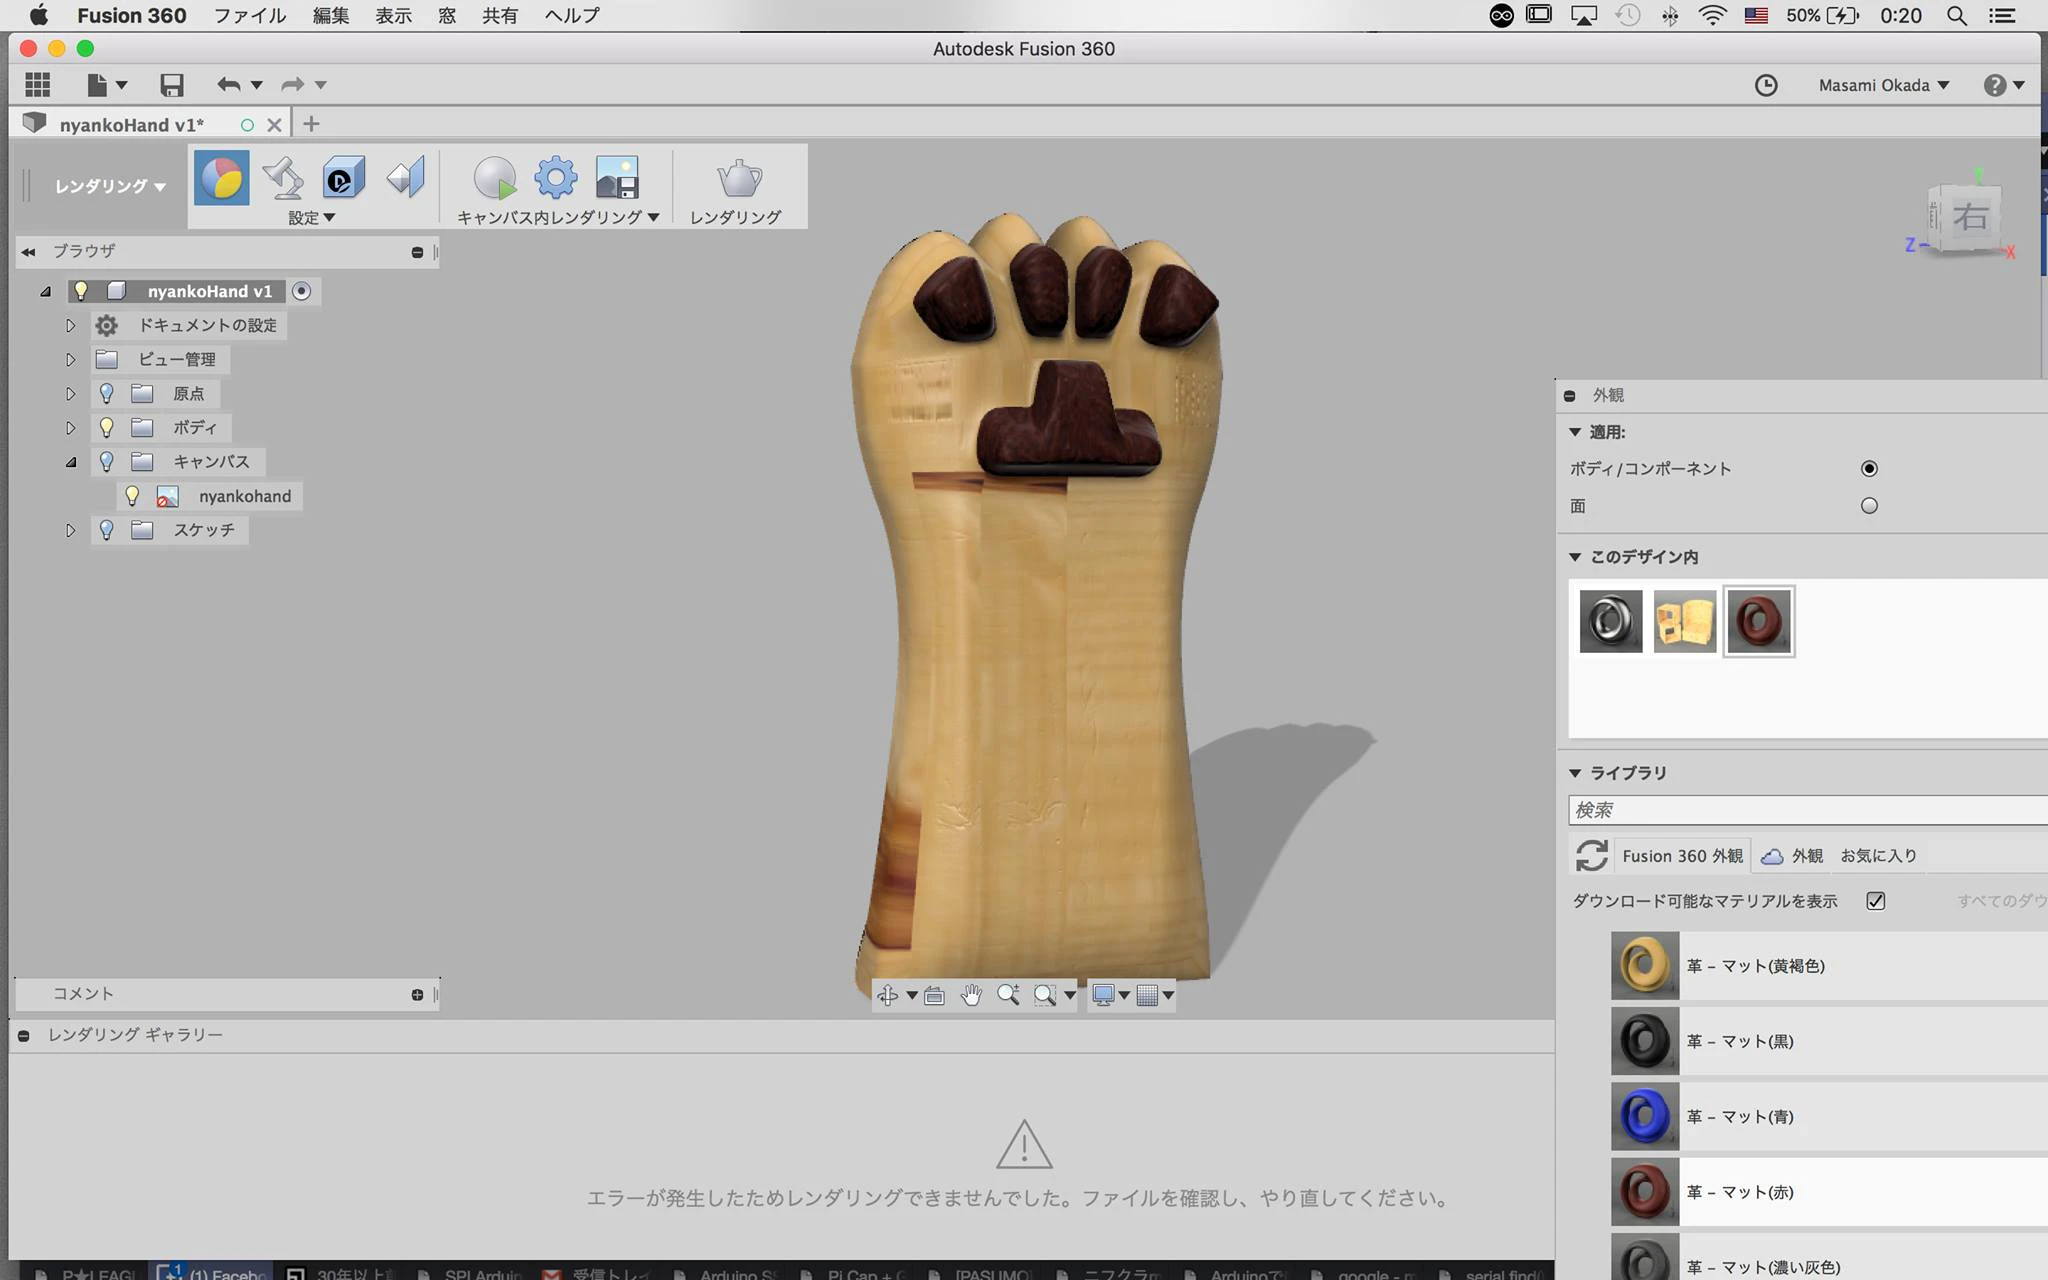Collapse the Canvas folder node

point(70,462)
